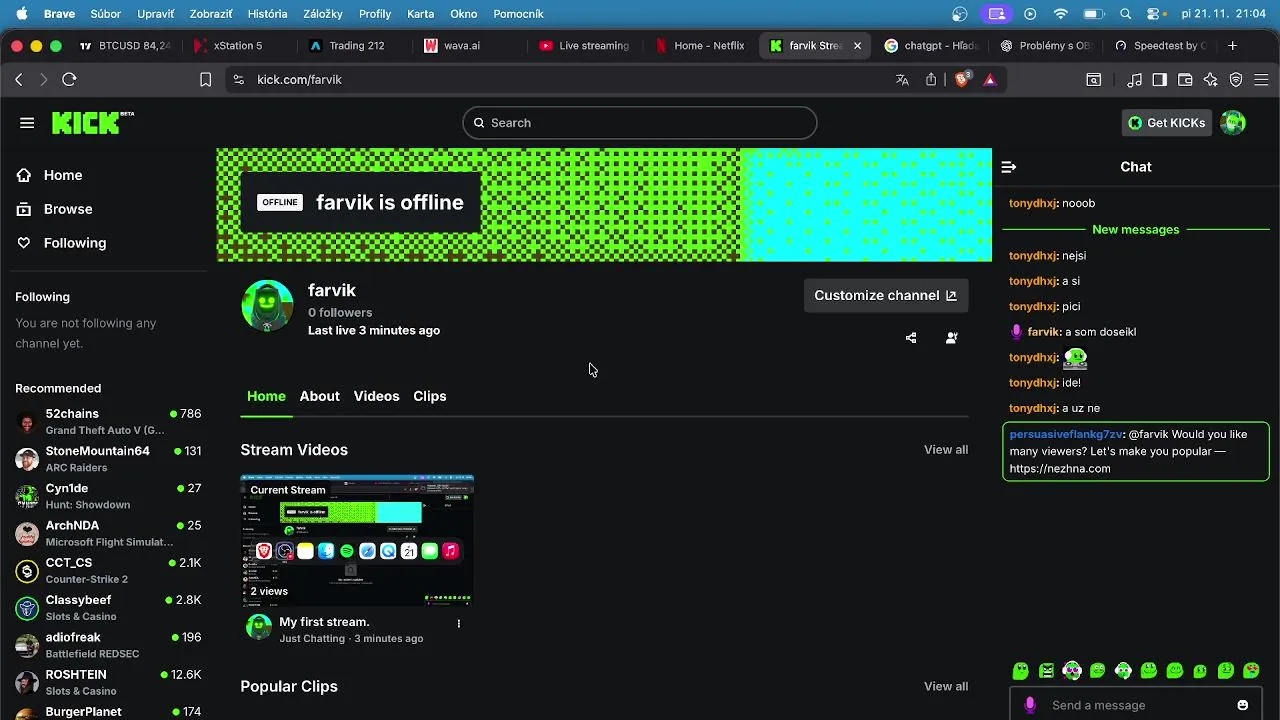Switch to the Speedtest browser tab
Image resolution: width=1280 pixels, height=720 pixels.
[1162, 45]
